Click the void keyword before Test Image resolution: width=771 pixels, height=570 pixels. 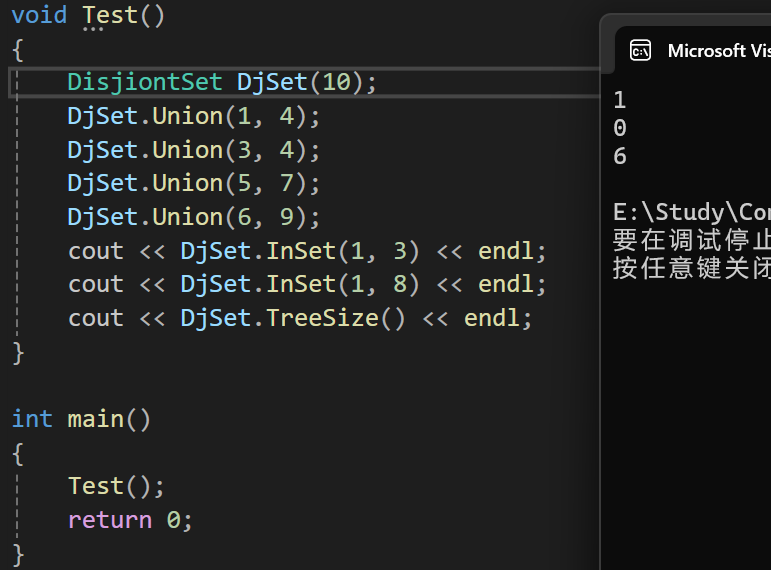point(39,15)
